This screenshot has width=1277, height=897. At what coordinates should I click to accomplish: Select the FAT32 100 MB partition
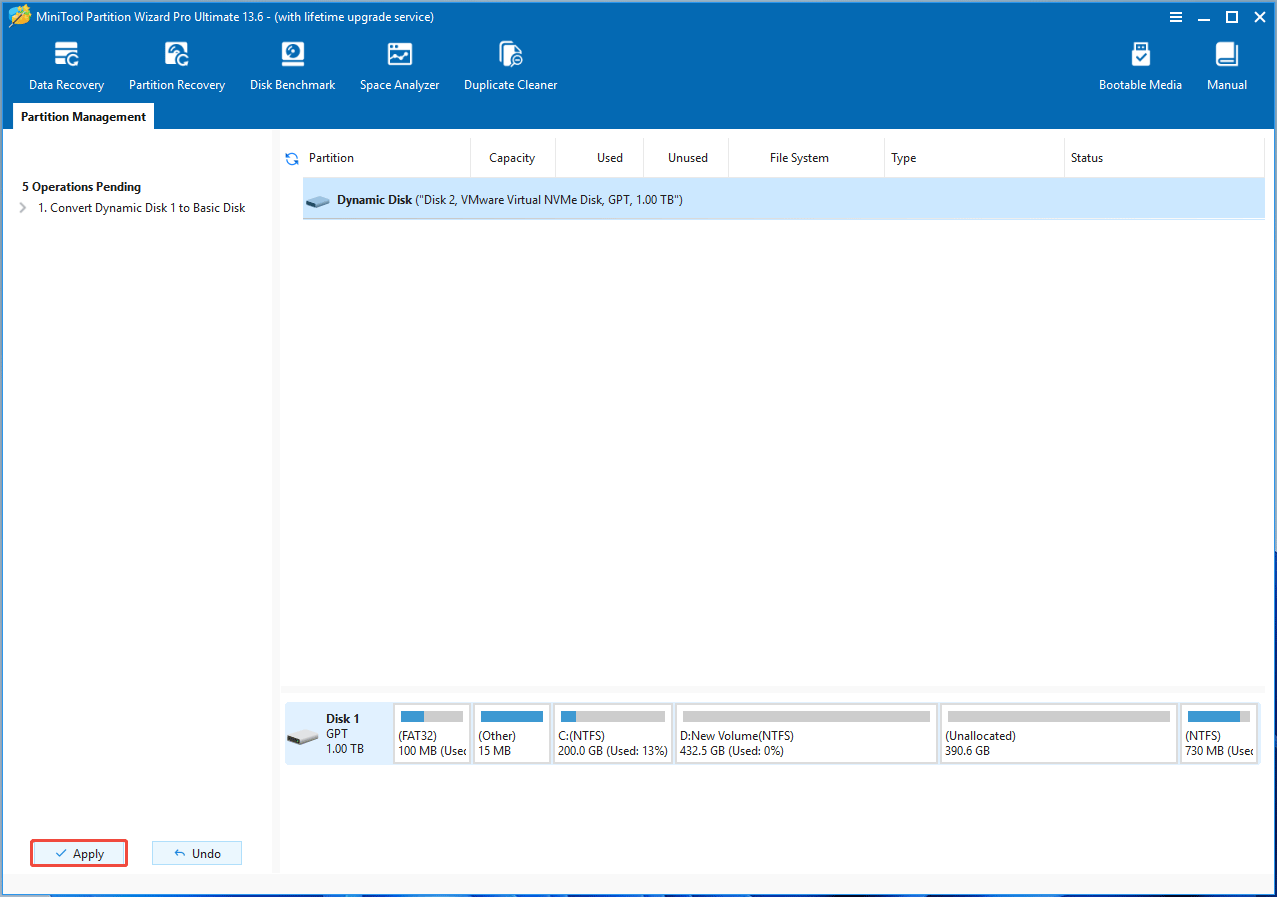[432, 734]
